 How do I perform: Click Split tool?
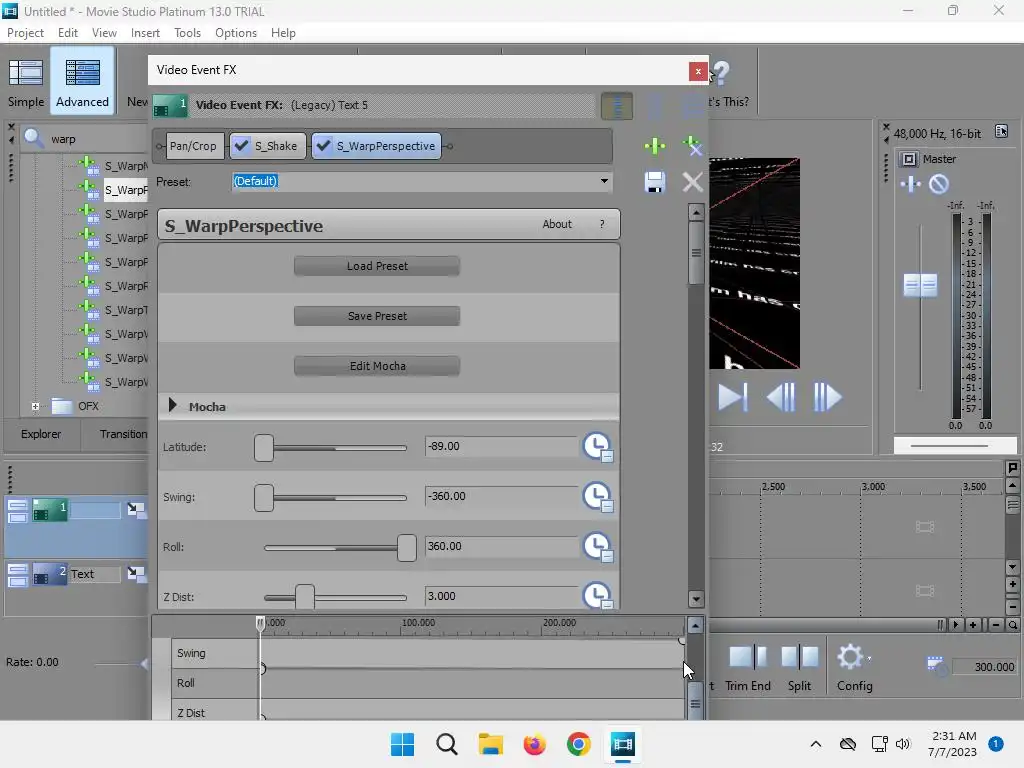click(x=799, y=667)
